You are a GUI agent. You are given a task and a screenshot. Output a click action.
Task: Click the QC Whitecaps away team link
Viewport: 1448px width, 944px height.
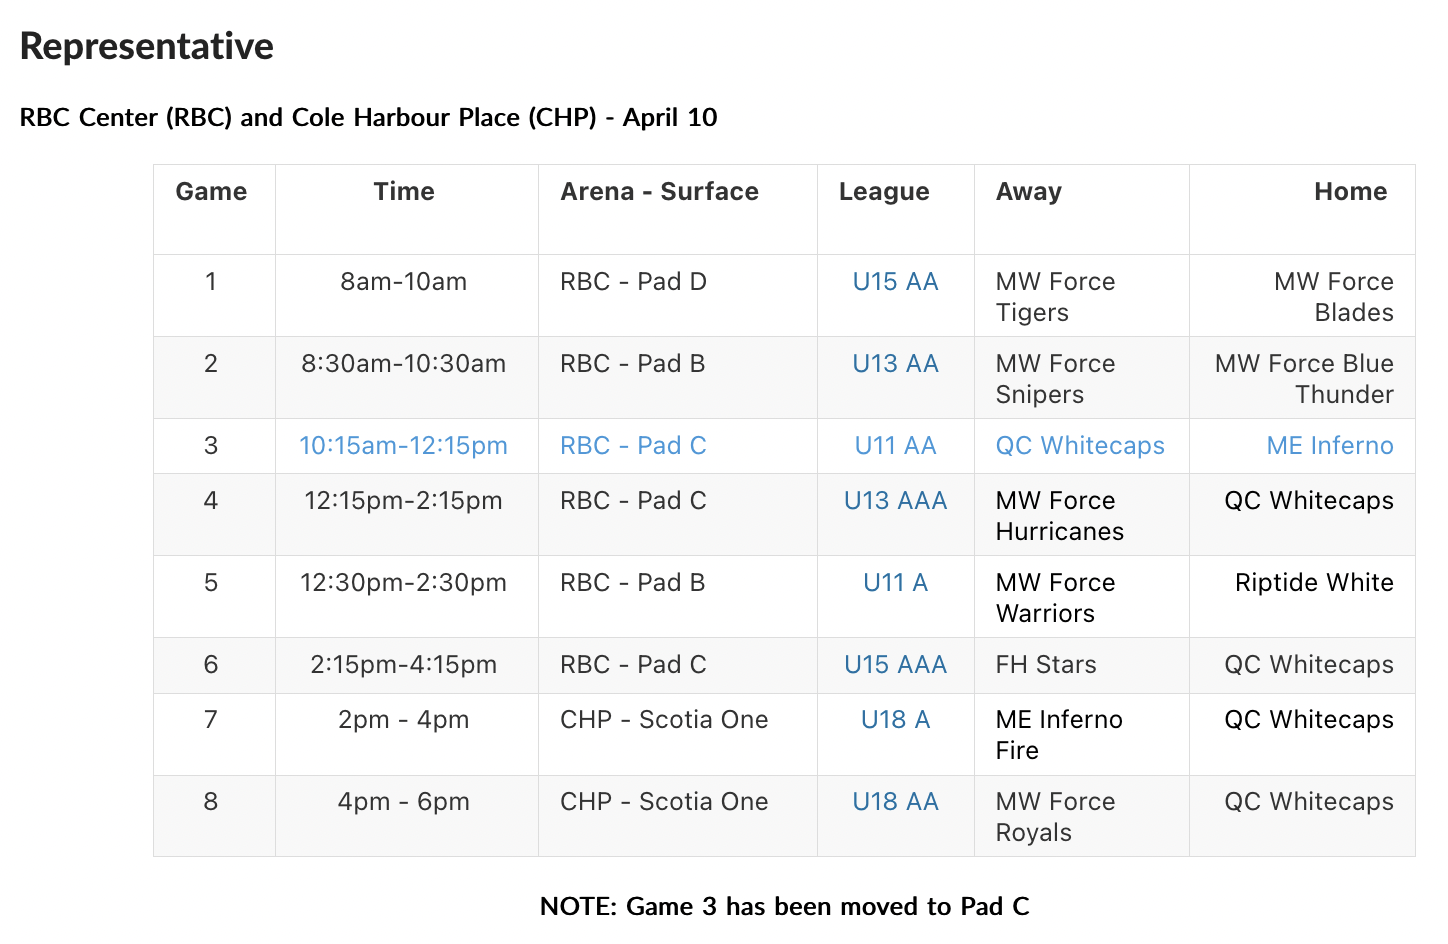click(1080, 446)
